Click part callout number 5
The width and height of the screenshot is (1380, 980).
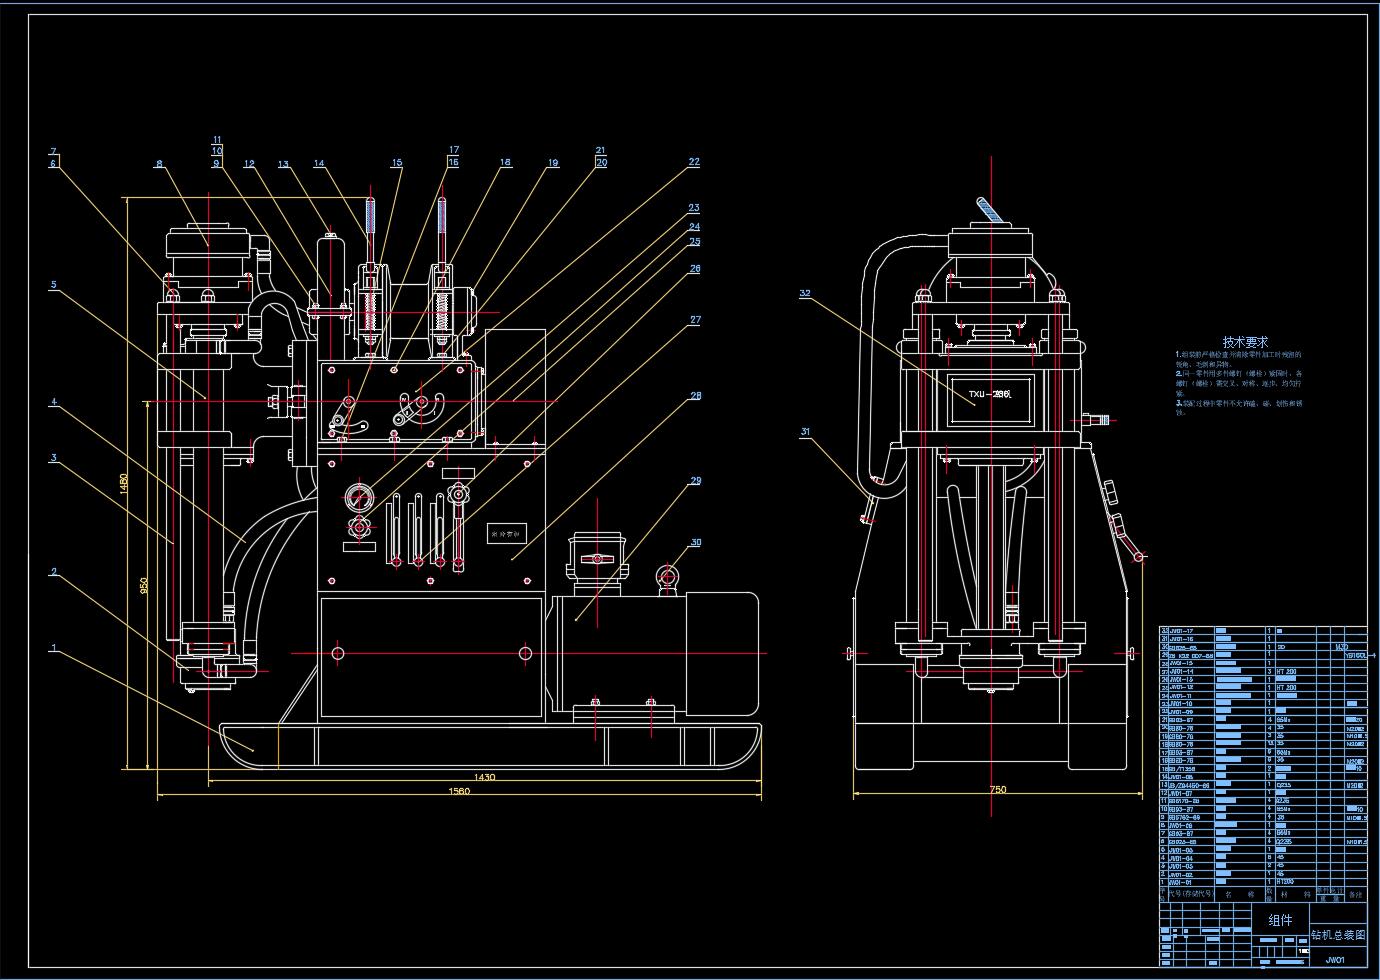pyautogui.click(x=54, y=285)
